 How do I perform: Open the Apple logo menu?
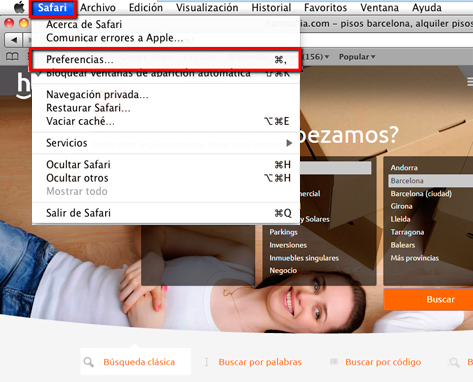pyautogui.click(x=19, y=7)
